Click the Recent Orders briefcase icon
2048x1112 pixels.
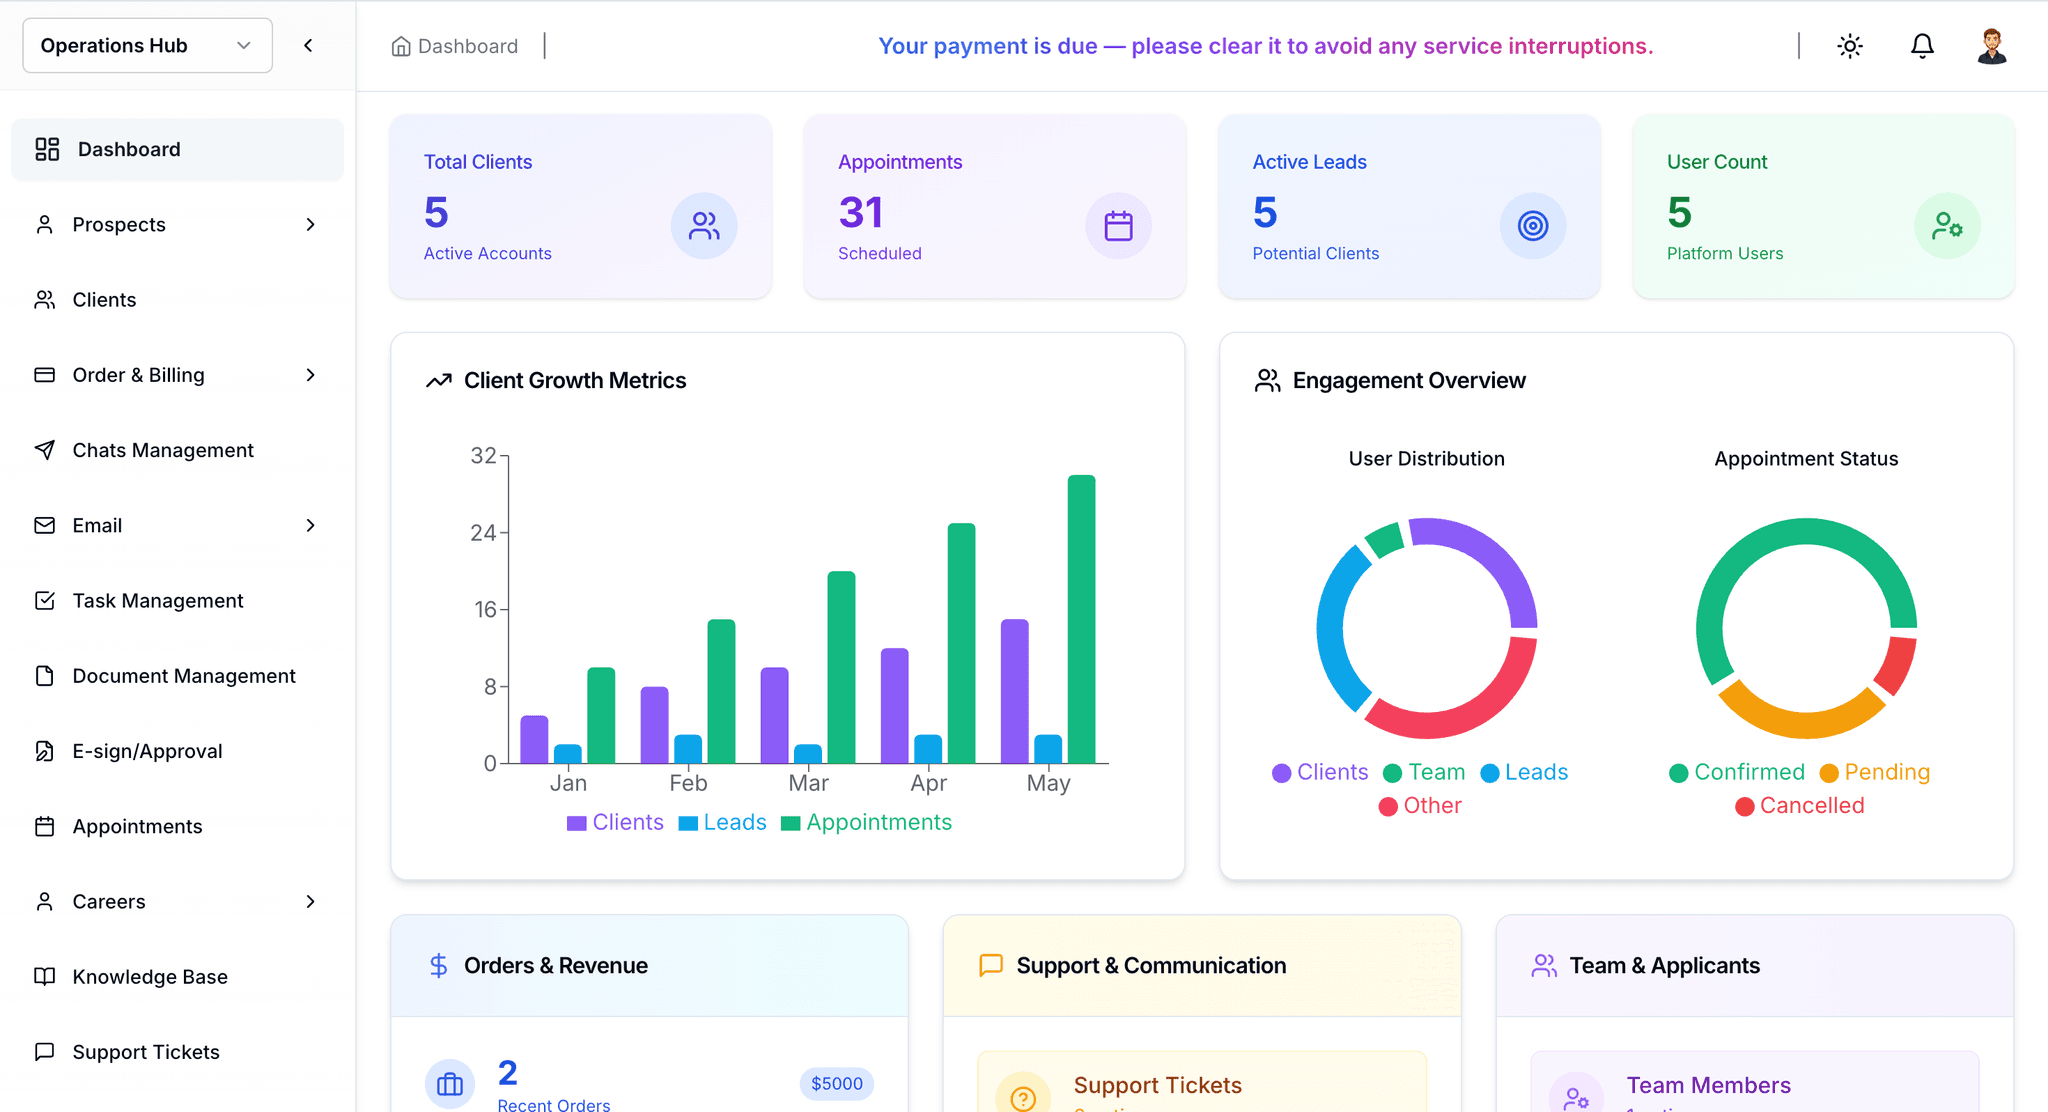pyautogui.click(x=450, y=1084)
